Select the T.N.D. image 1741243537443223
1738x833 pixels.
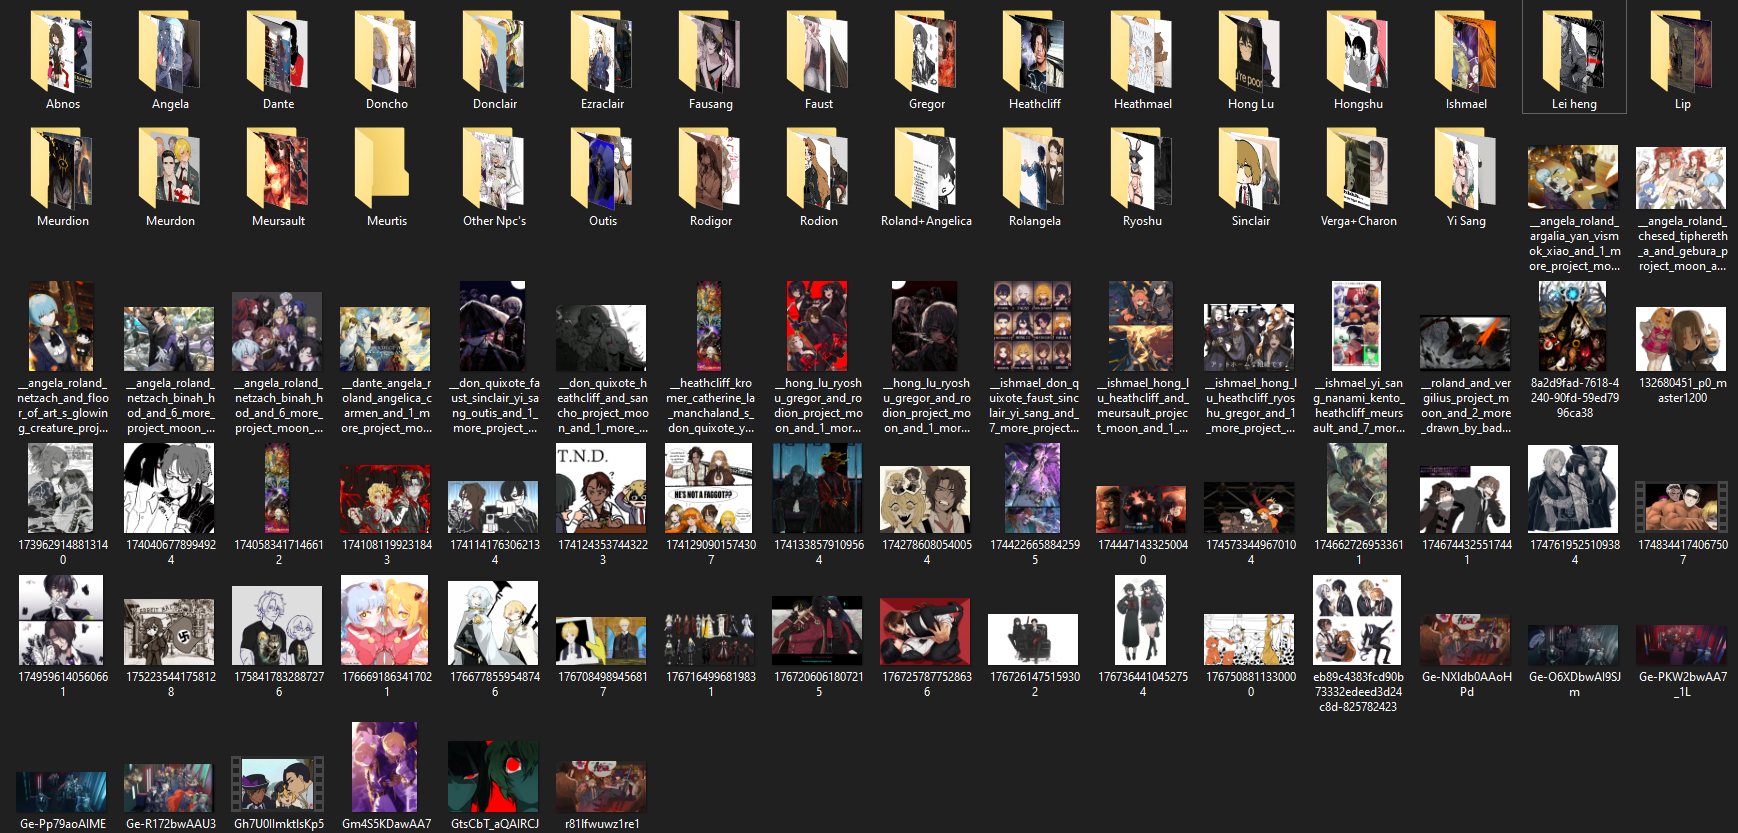pyautogui.click(x=602, y=489)
